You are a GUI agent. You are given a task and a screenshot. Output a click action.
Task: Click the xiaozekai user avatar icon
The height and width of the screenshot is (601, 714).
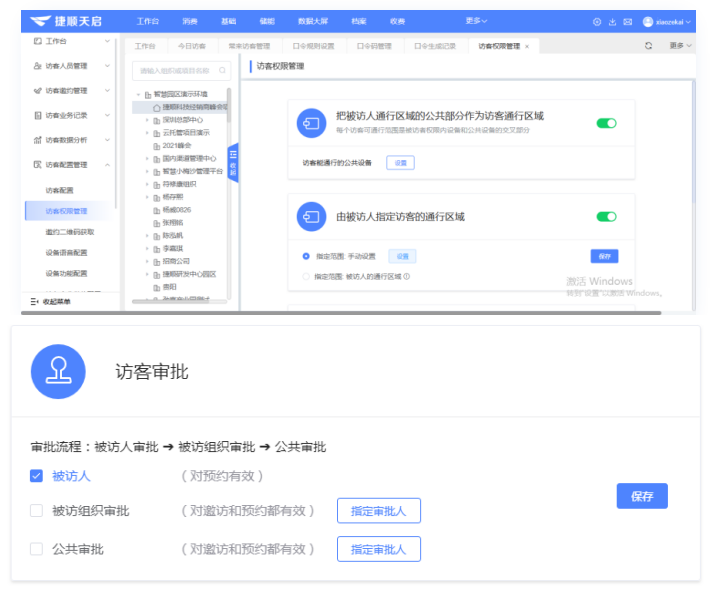pos(648,22)
